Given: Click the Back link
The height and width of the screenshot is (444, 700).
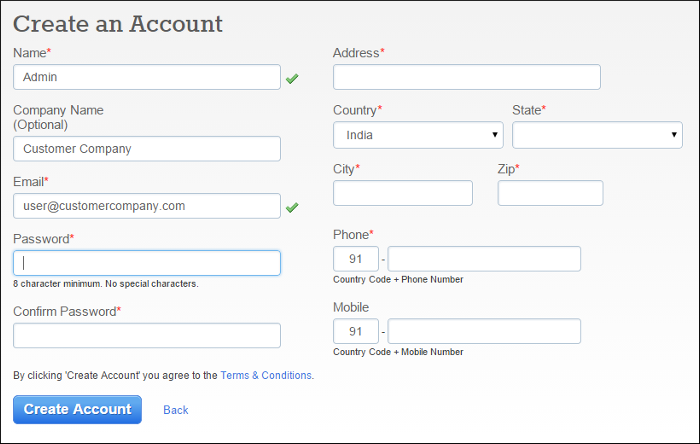Looking at the screenshot, I should (x=176, y=410).
